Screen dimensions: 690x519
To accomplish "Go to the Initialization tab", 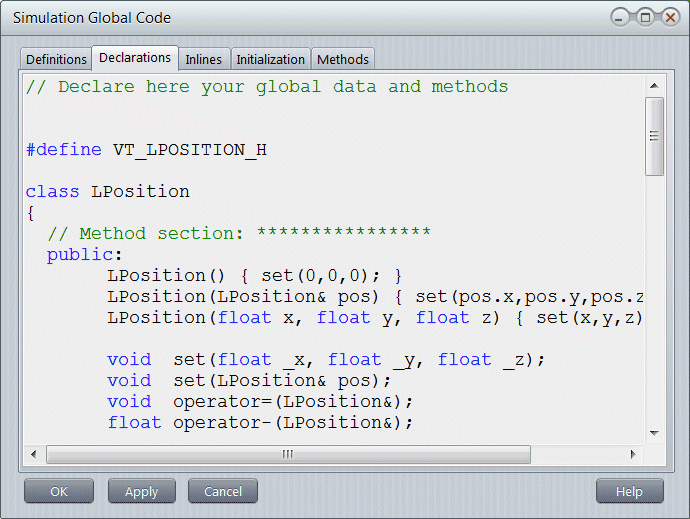I will coord(271,60).
